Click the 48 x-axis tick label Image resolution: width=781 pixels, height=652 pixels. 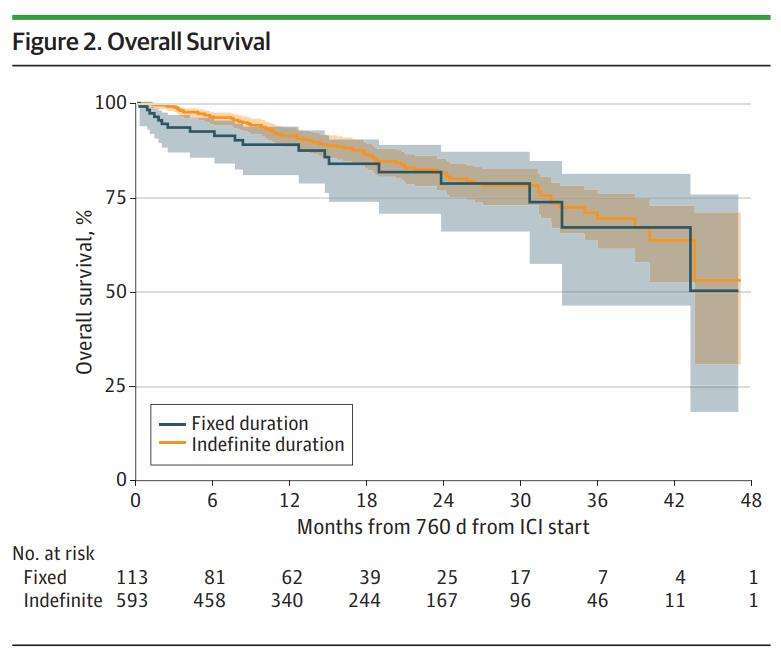coord(750,500)
